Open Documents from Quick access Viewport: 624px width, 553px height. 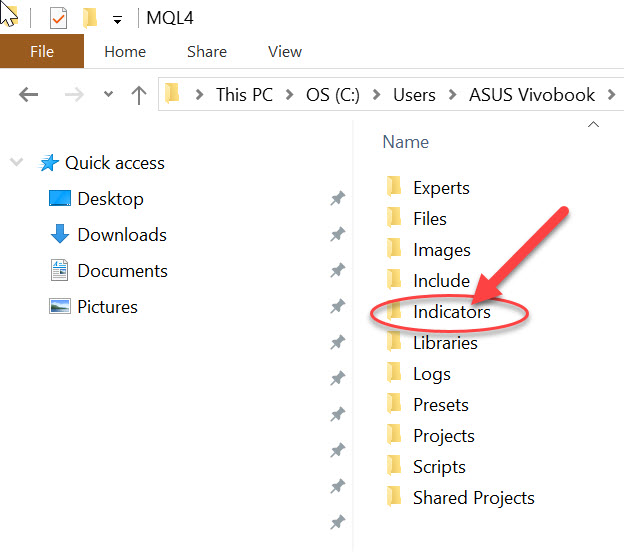coord(123,271)
